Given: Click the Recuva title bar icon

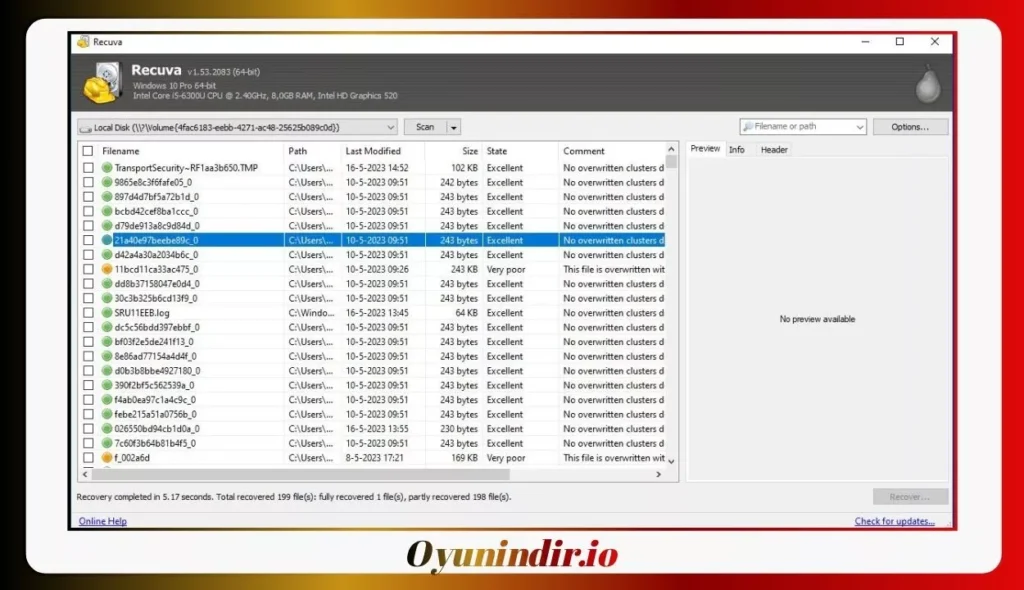Looking at the screenshot, I should click(83, 42).
